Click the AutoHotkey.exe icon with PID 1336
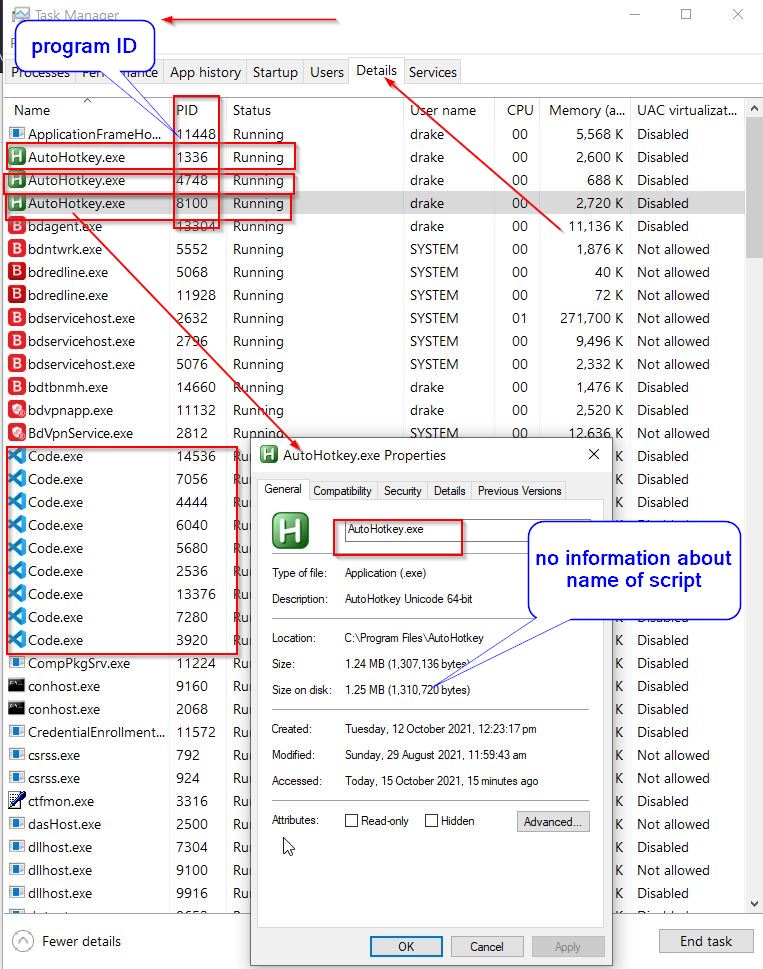 16,157
